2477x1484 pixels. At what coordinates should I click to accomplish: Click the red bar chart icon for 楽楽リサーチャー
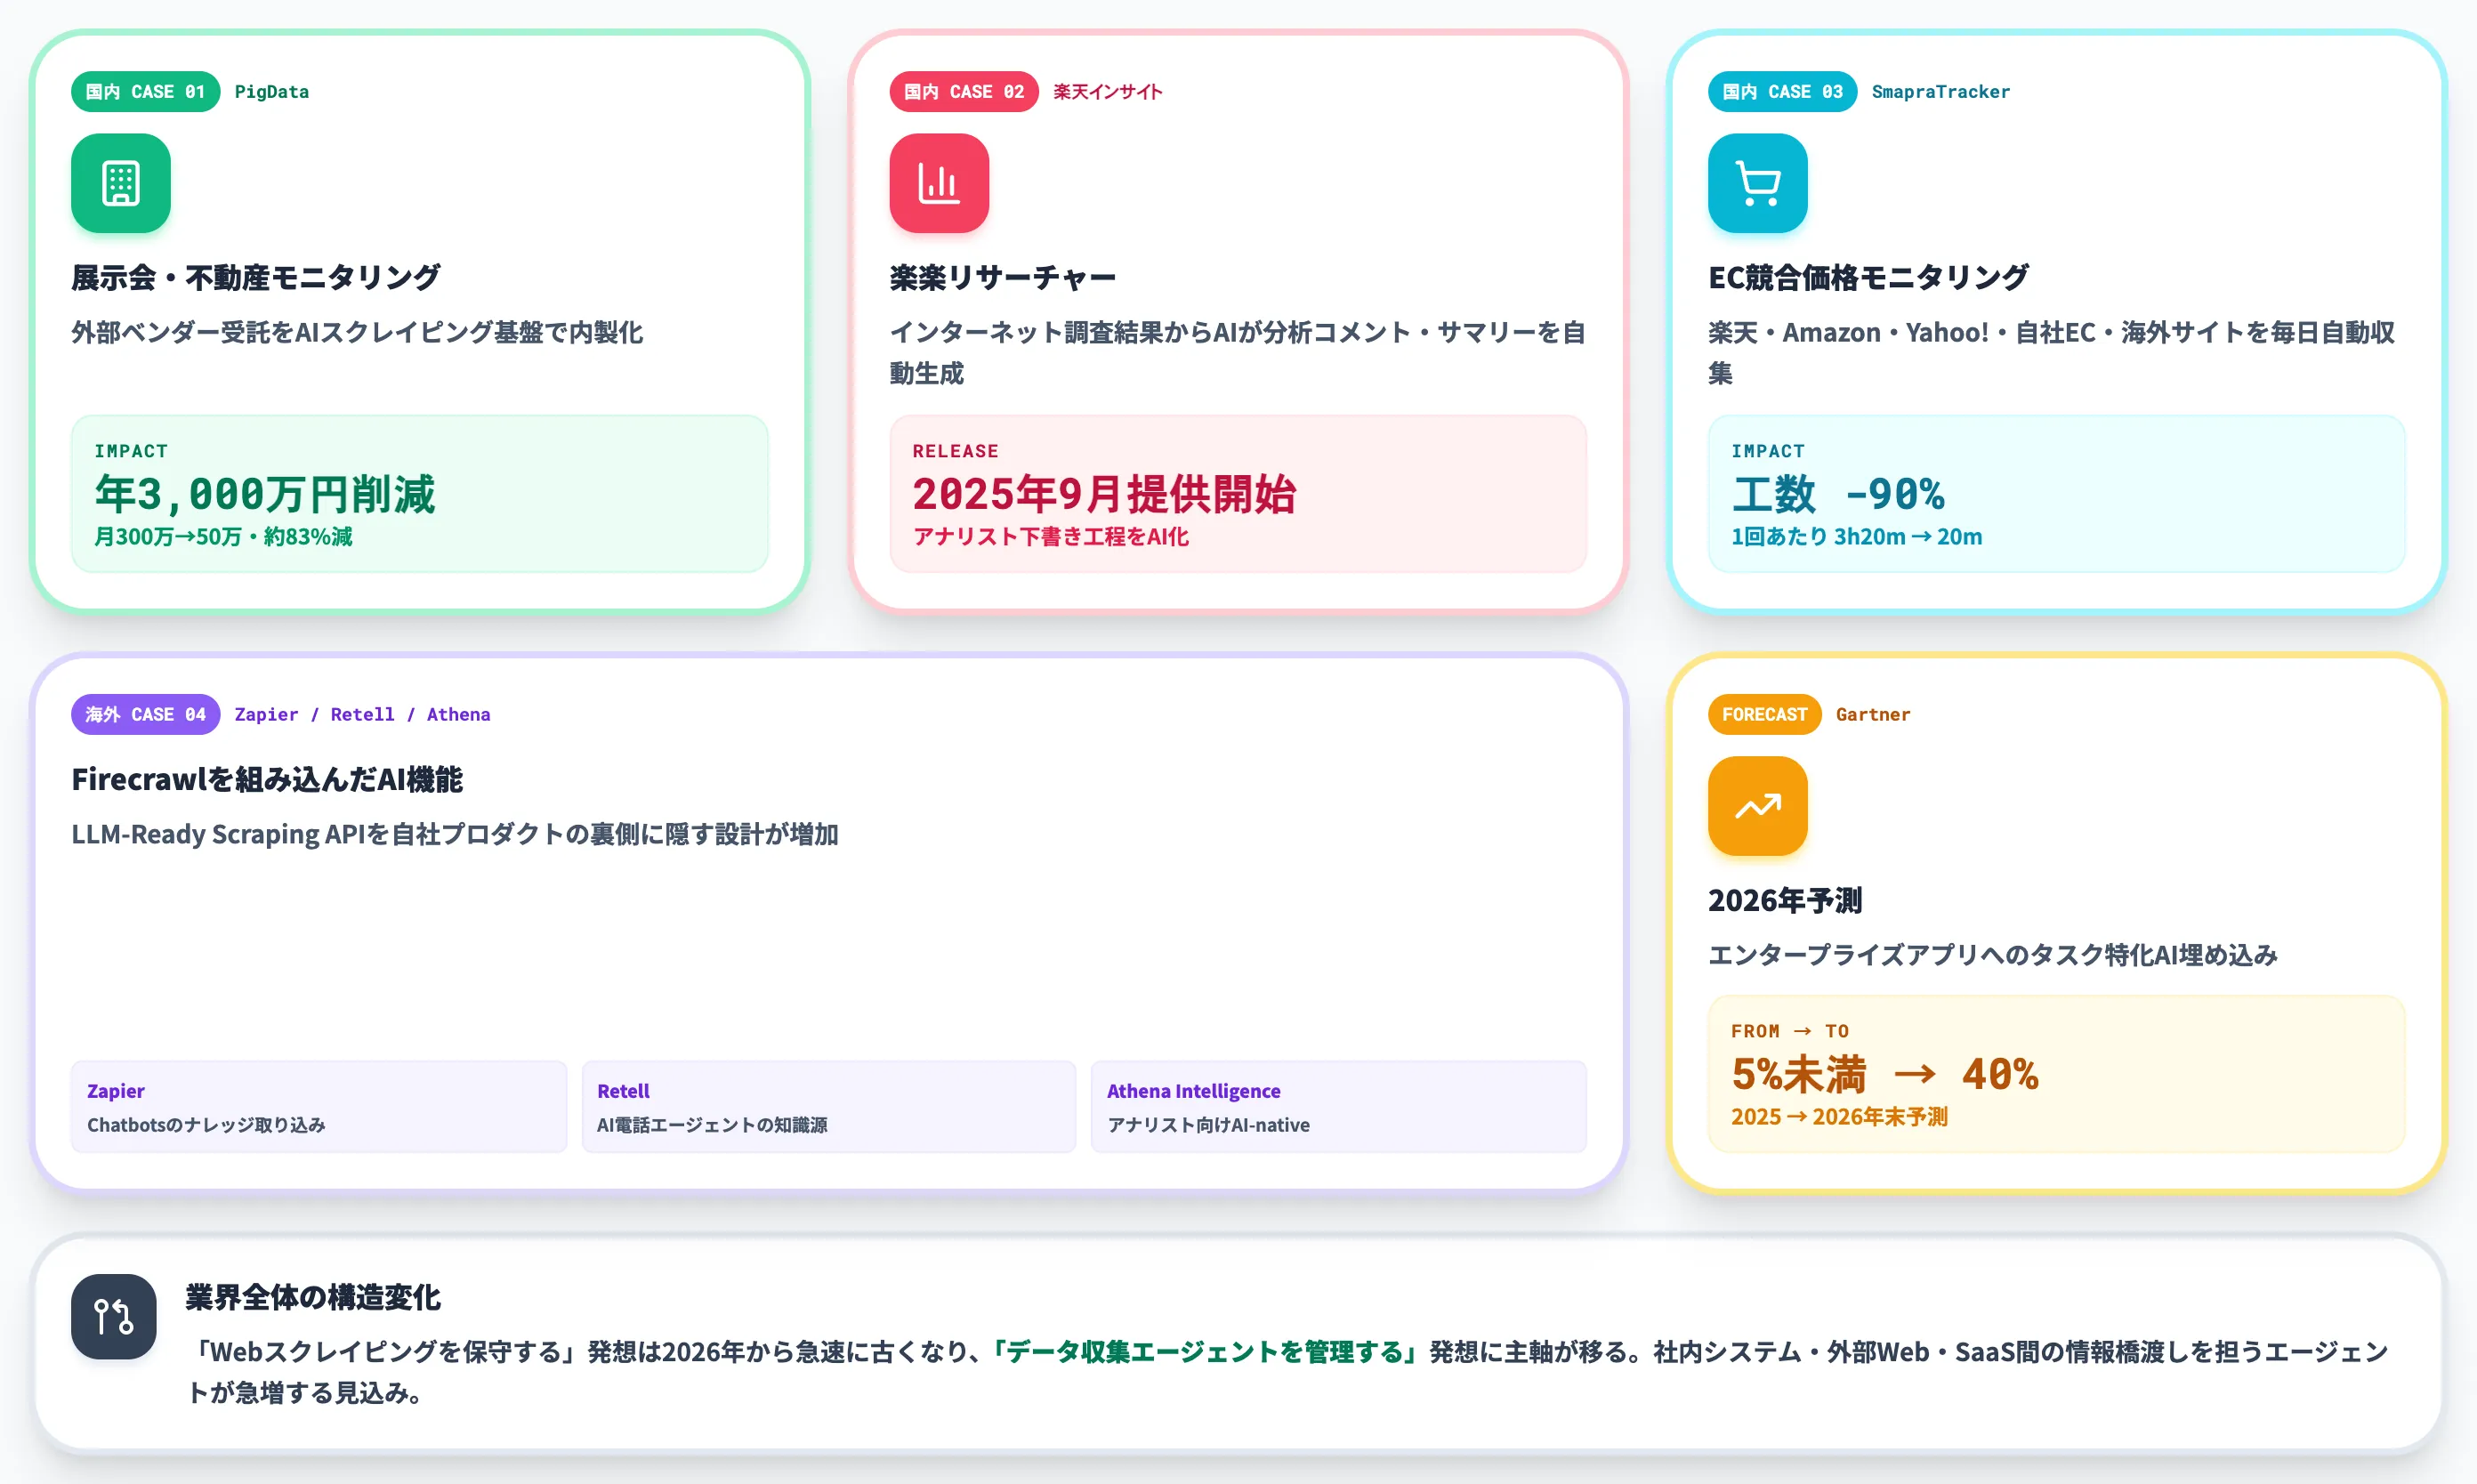pos(939,183)
